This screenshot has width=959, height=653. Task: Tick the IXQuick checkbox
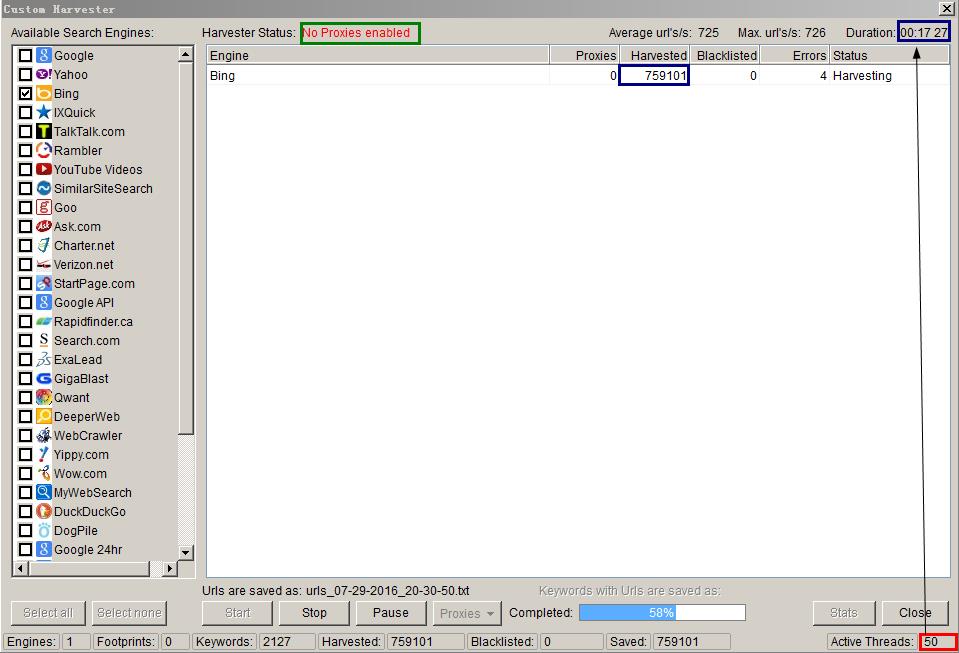click(x=25, y=112)
